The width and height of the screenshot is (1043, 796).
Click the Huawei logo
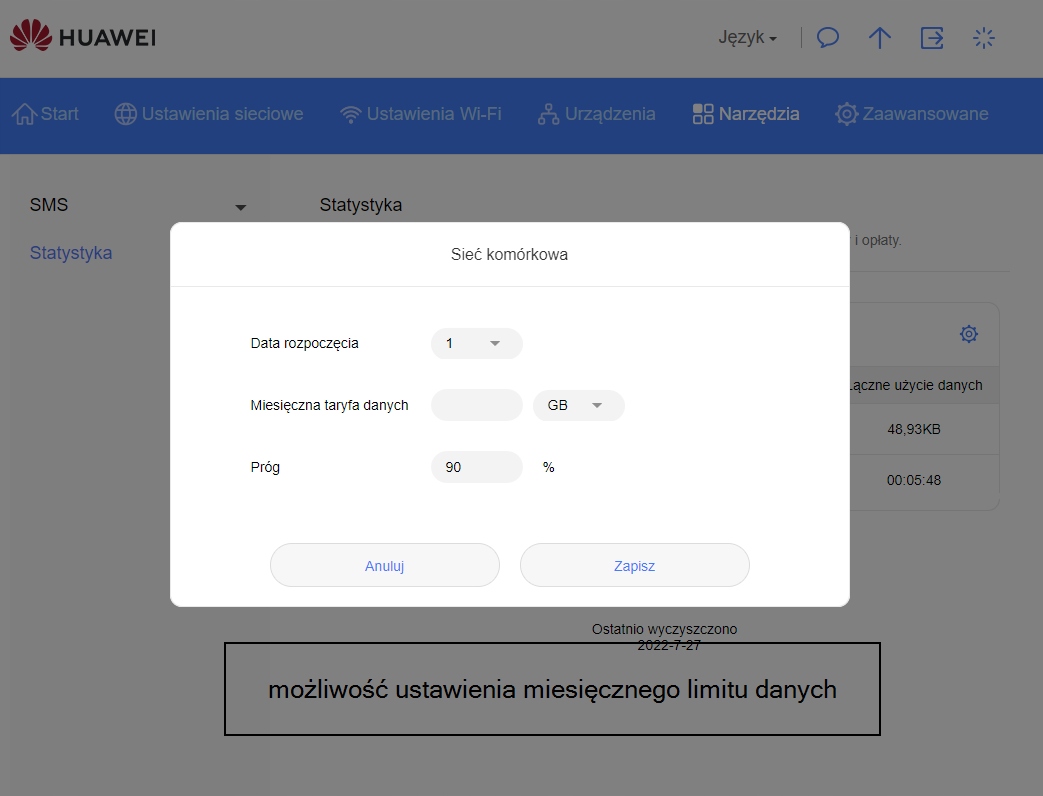tap(82, 38)
